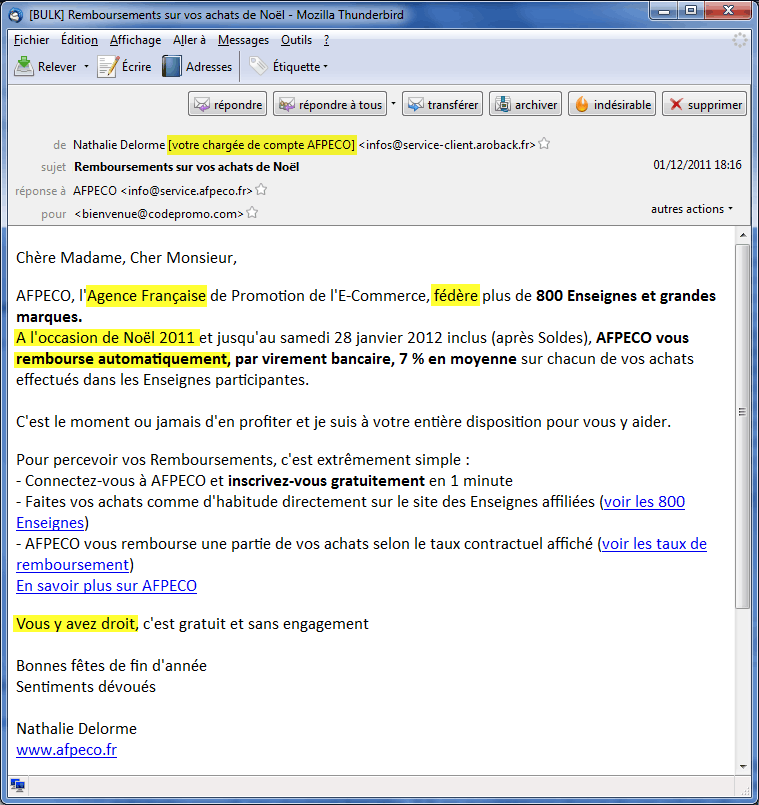759x805 pixels.
Task: Open the Adresses address book
Action: point(197,66)
